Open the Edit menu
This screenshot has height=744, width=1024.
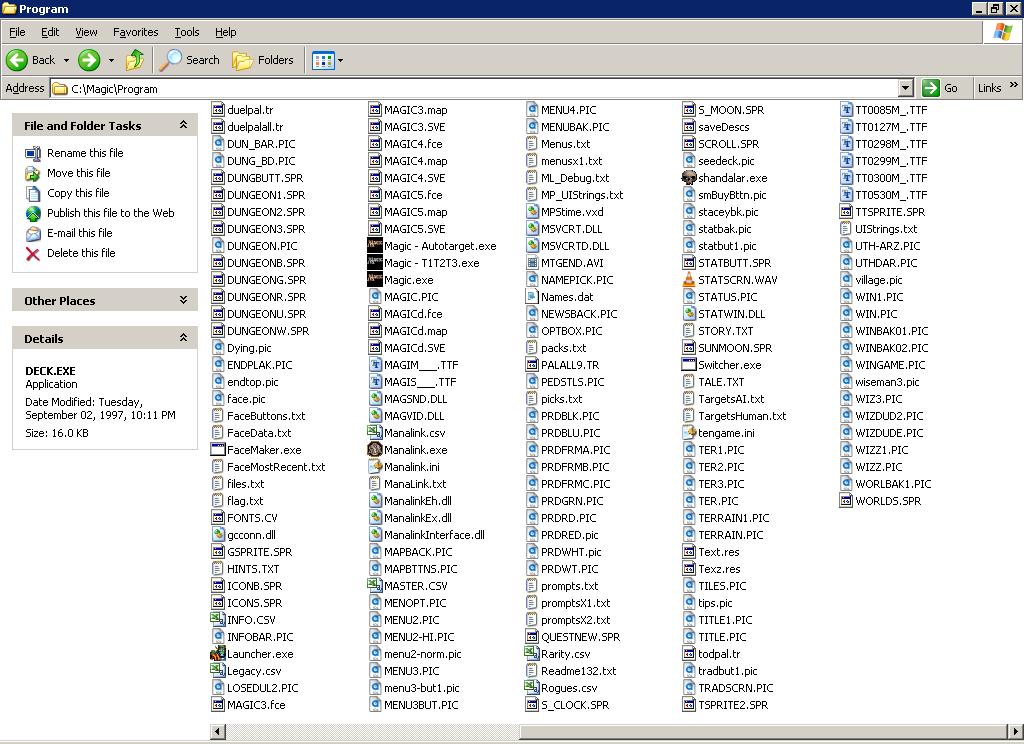[x=50, y=32]
